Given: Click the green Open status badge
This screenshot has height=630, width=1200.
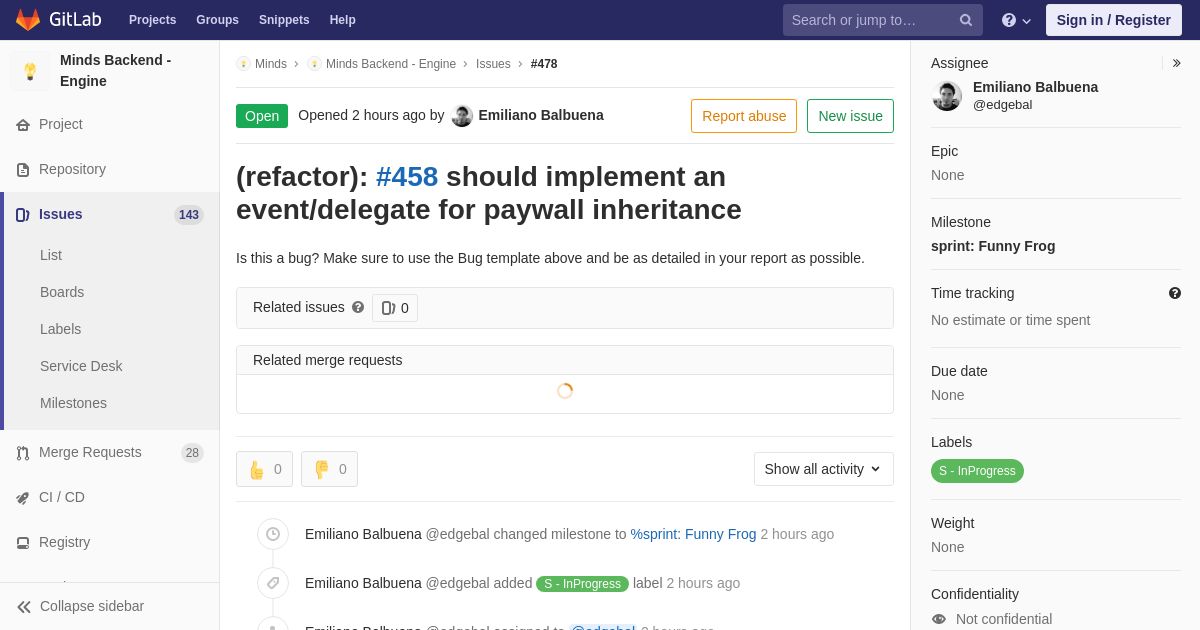Looking at the screenshot, I should [262, 116].
